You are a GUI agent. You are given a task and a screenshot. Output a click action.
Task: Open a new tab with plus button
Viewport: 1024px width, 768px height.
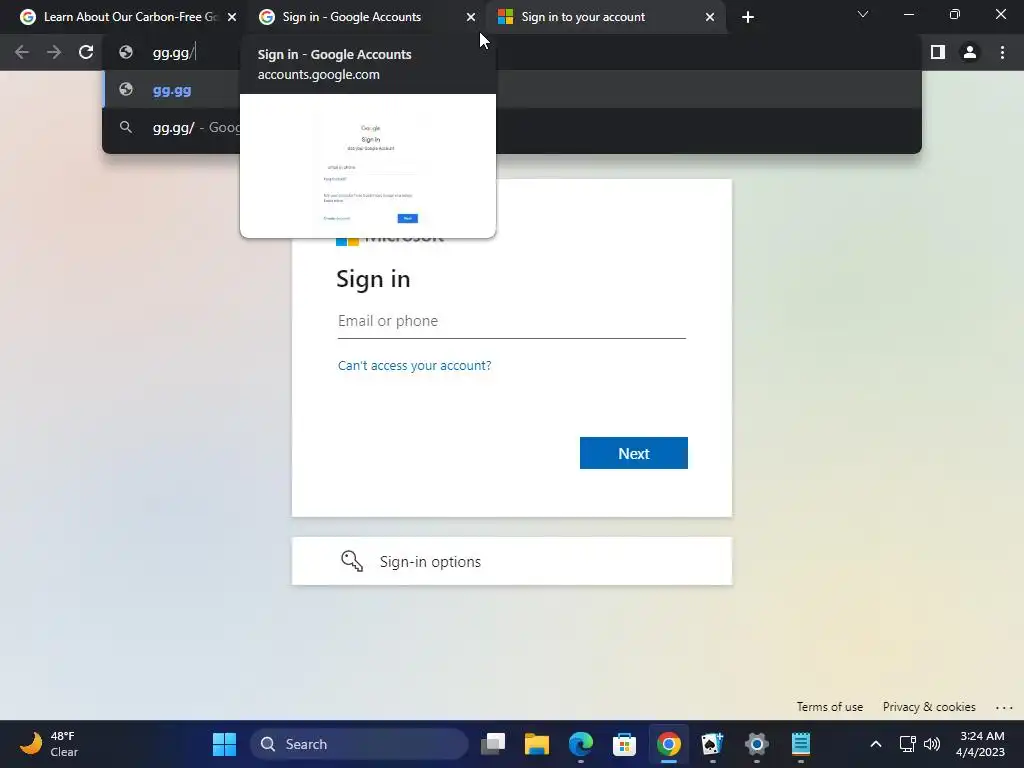point(748,17)
